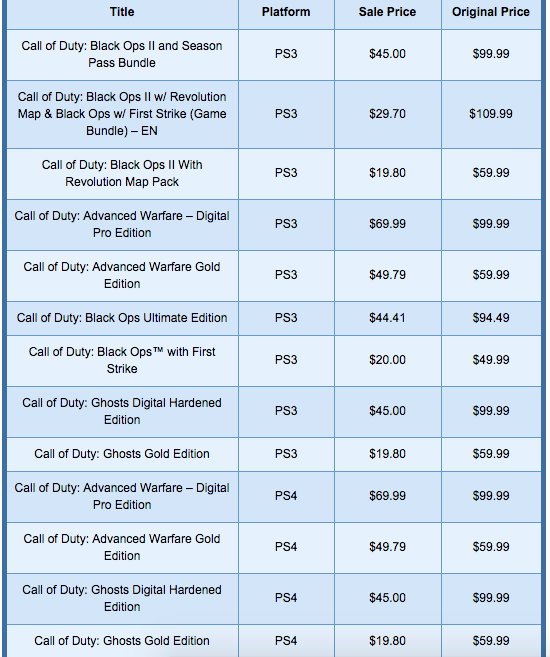550x657 pixels.
Task: Click the $29.70 sale price cell
Action: coord(387,114)
